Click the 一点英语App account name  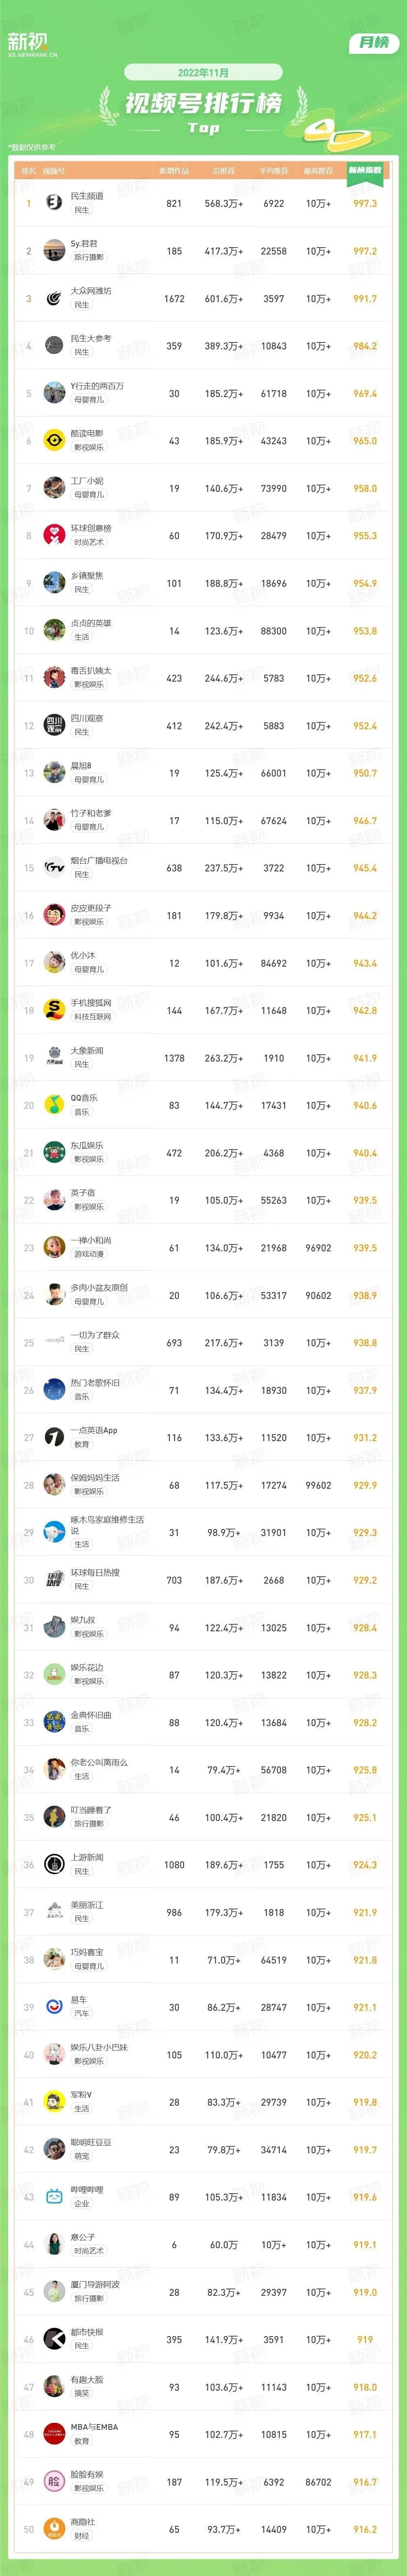[x=94, y=1430]
